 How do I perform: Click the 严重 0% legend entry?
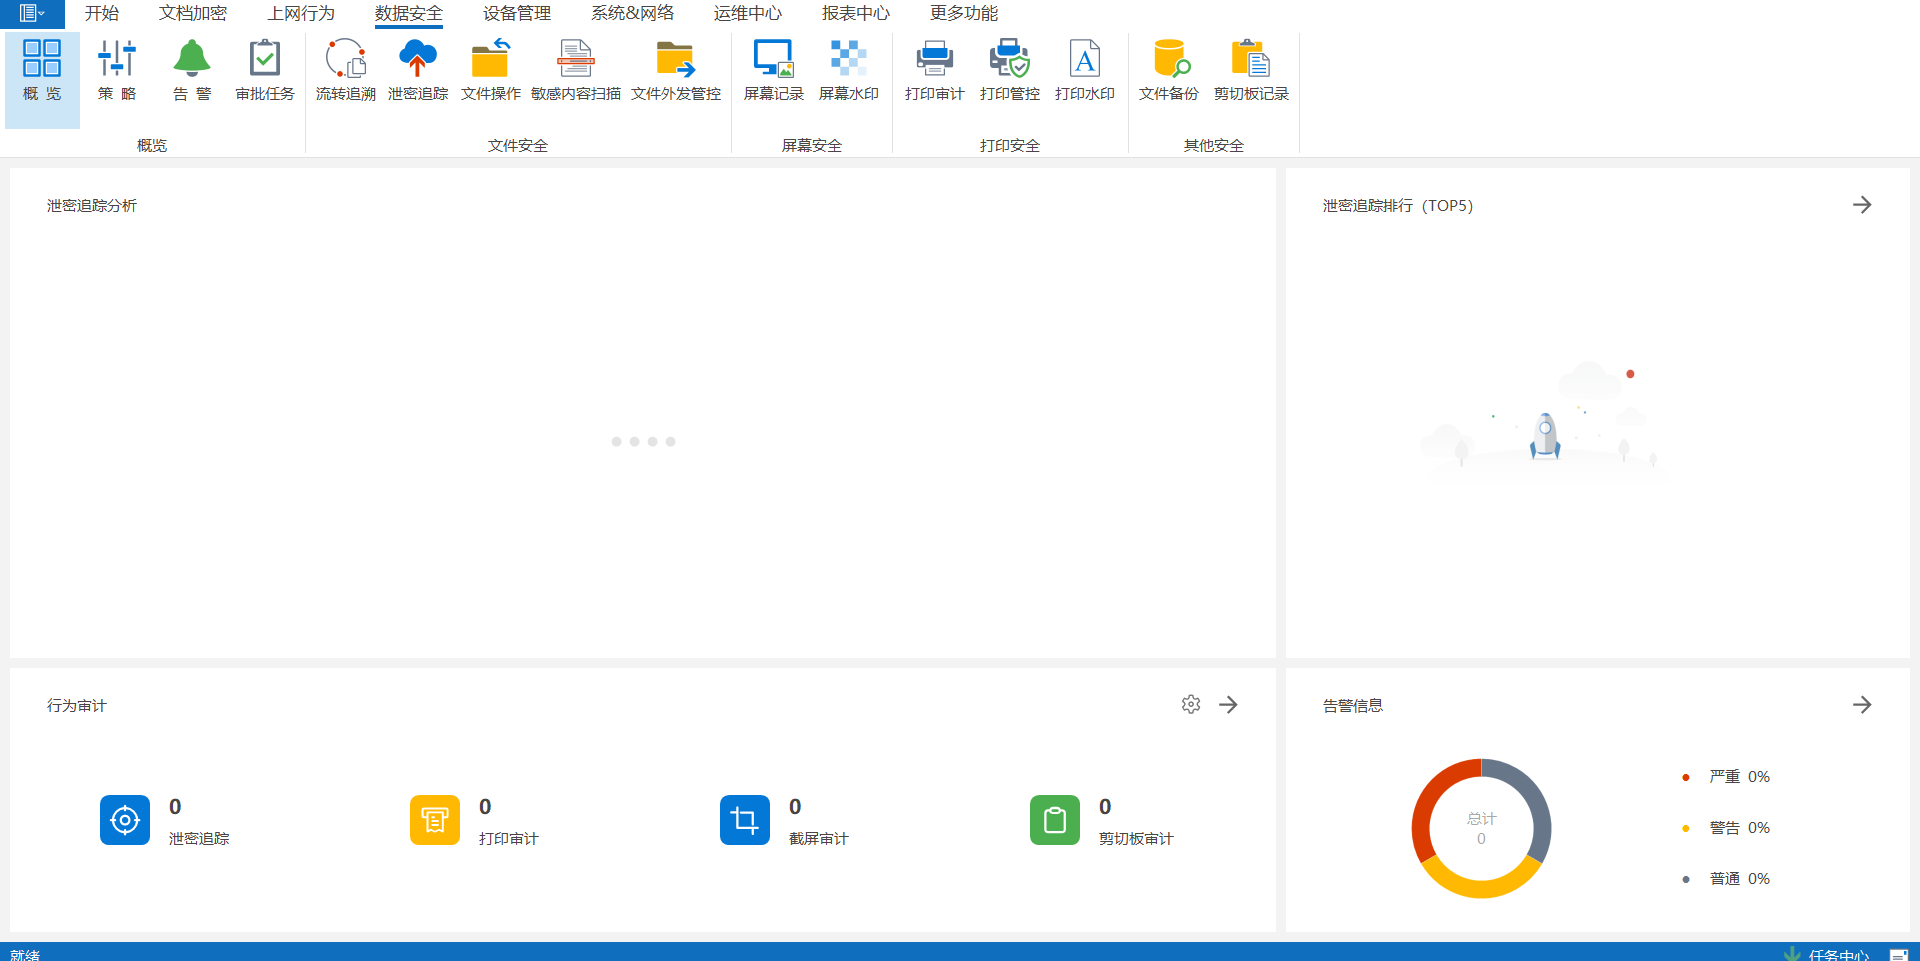1727,777
